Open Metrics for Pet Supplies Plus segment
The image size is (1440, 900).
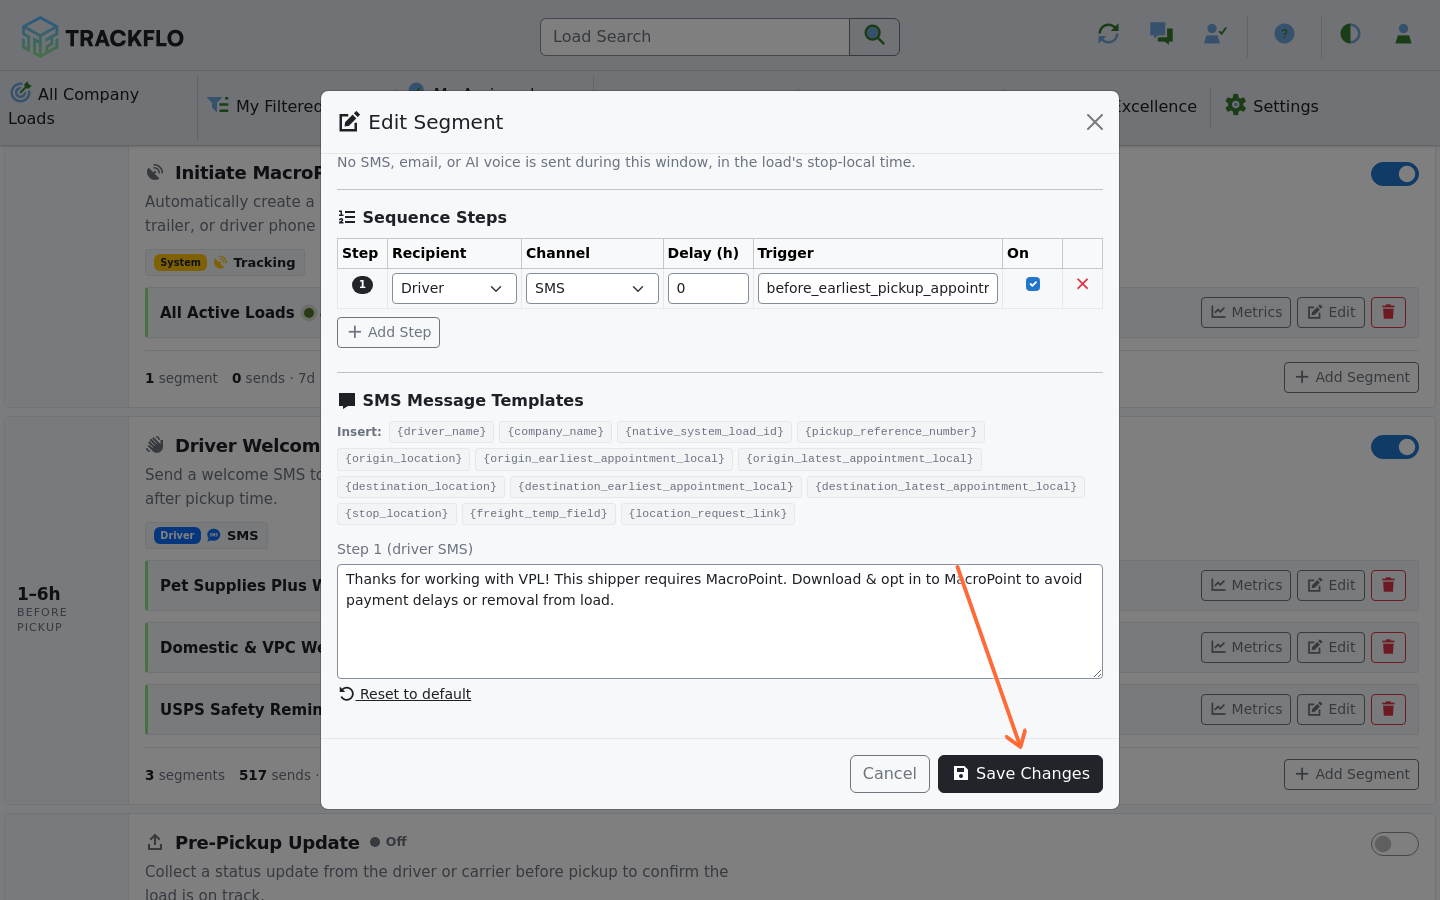click(1246, 585)
